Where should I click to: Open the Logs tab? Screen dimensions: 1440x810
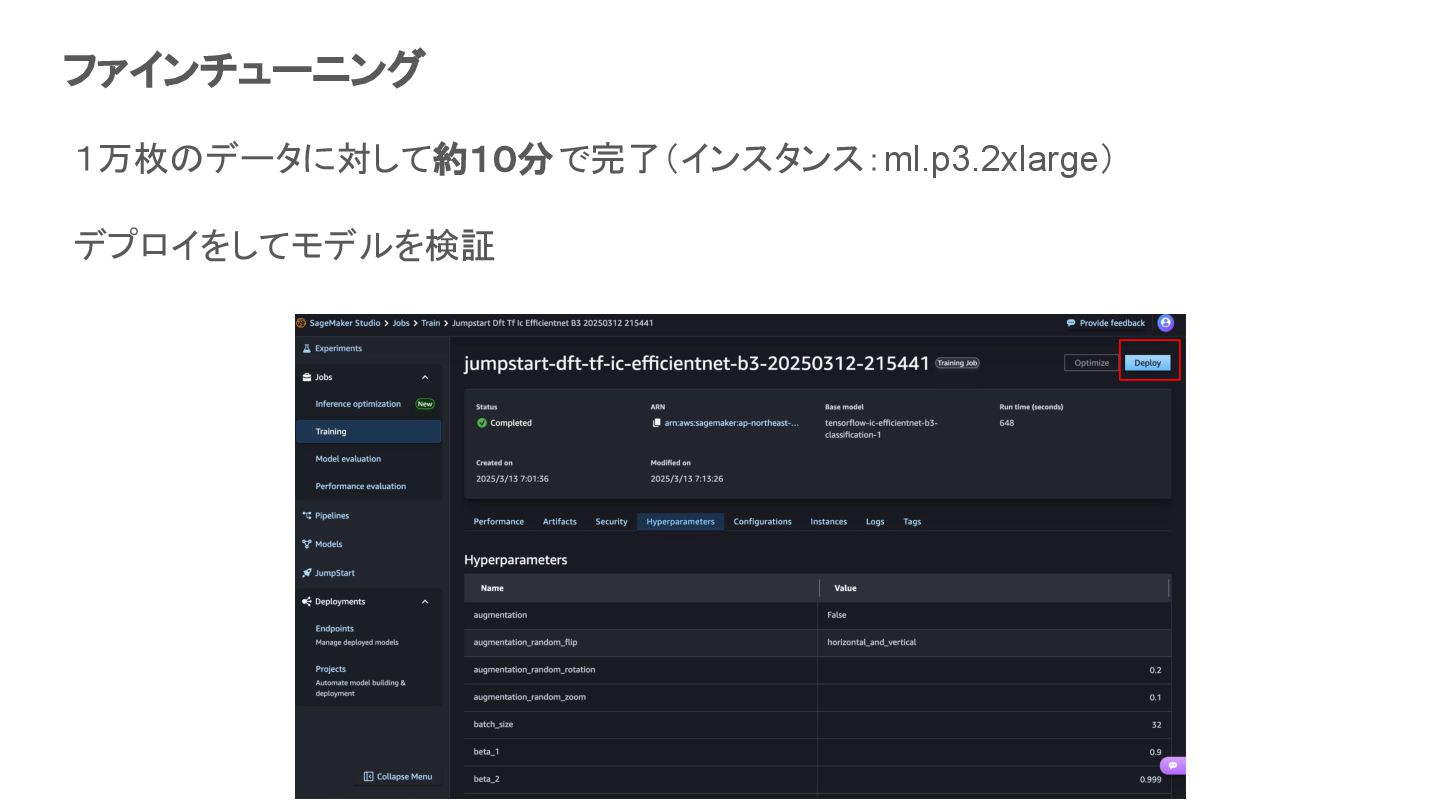875,521
